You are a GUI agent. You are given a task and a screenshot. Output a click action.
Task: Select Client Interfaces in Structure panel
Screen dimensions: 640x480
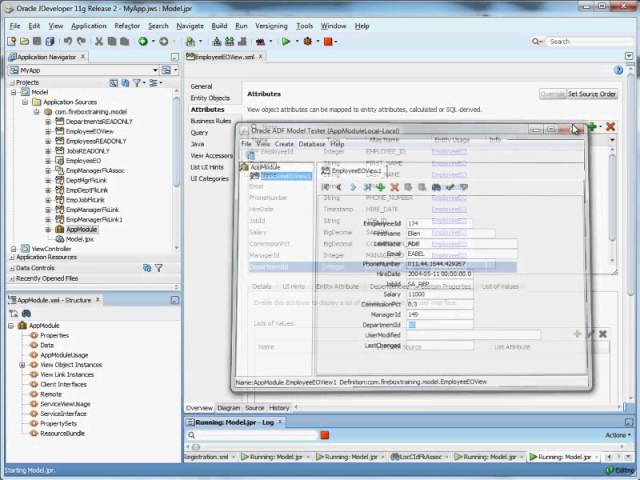point(63,384)
